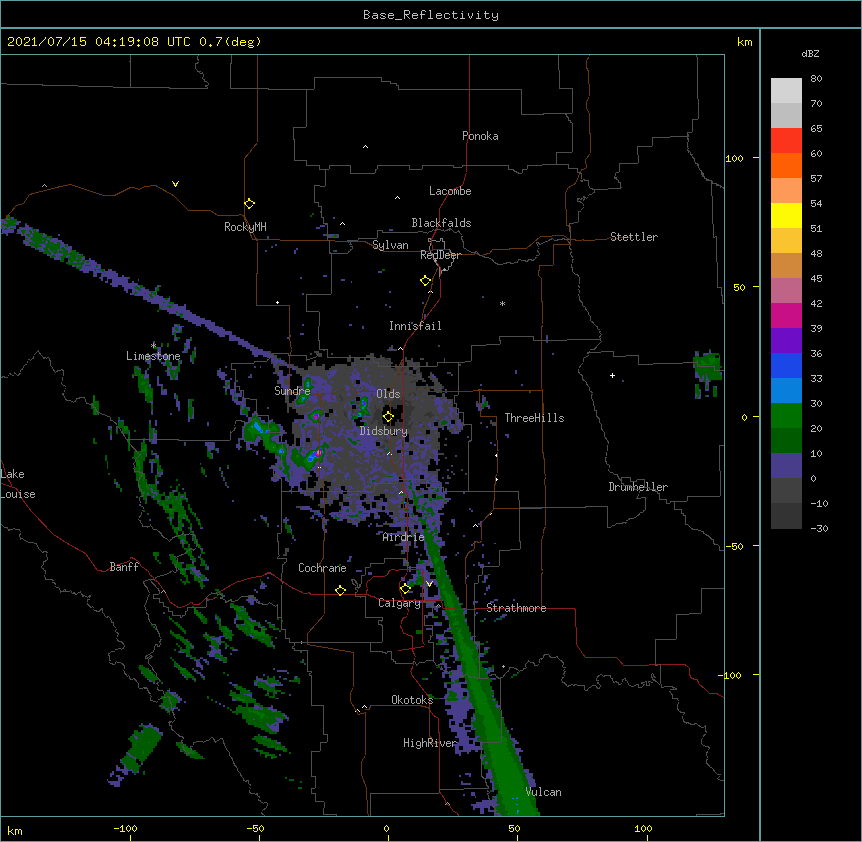Select the blue 36-33 dBZ legend swatch
The width and height of the screenshot is (862, 842).
pos(786,365)
